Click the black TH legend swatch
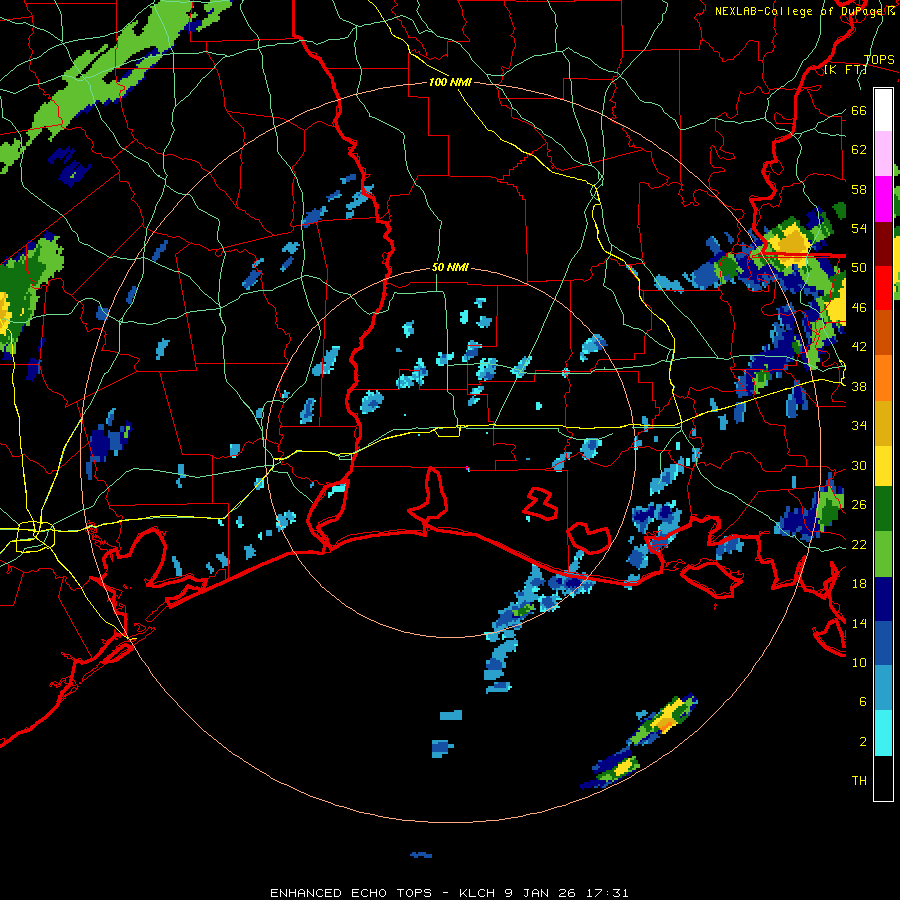This screenshot has width=900, height=900. point(883,778)
